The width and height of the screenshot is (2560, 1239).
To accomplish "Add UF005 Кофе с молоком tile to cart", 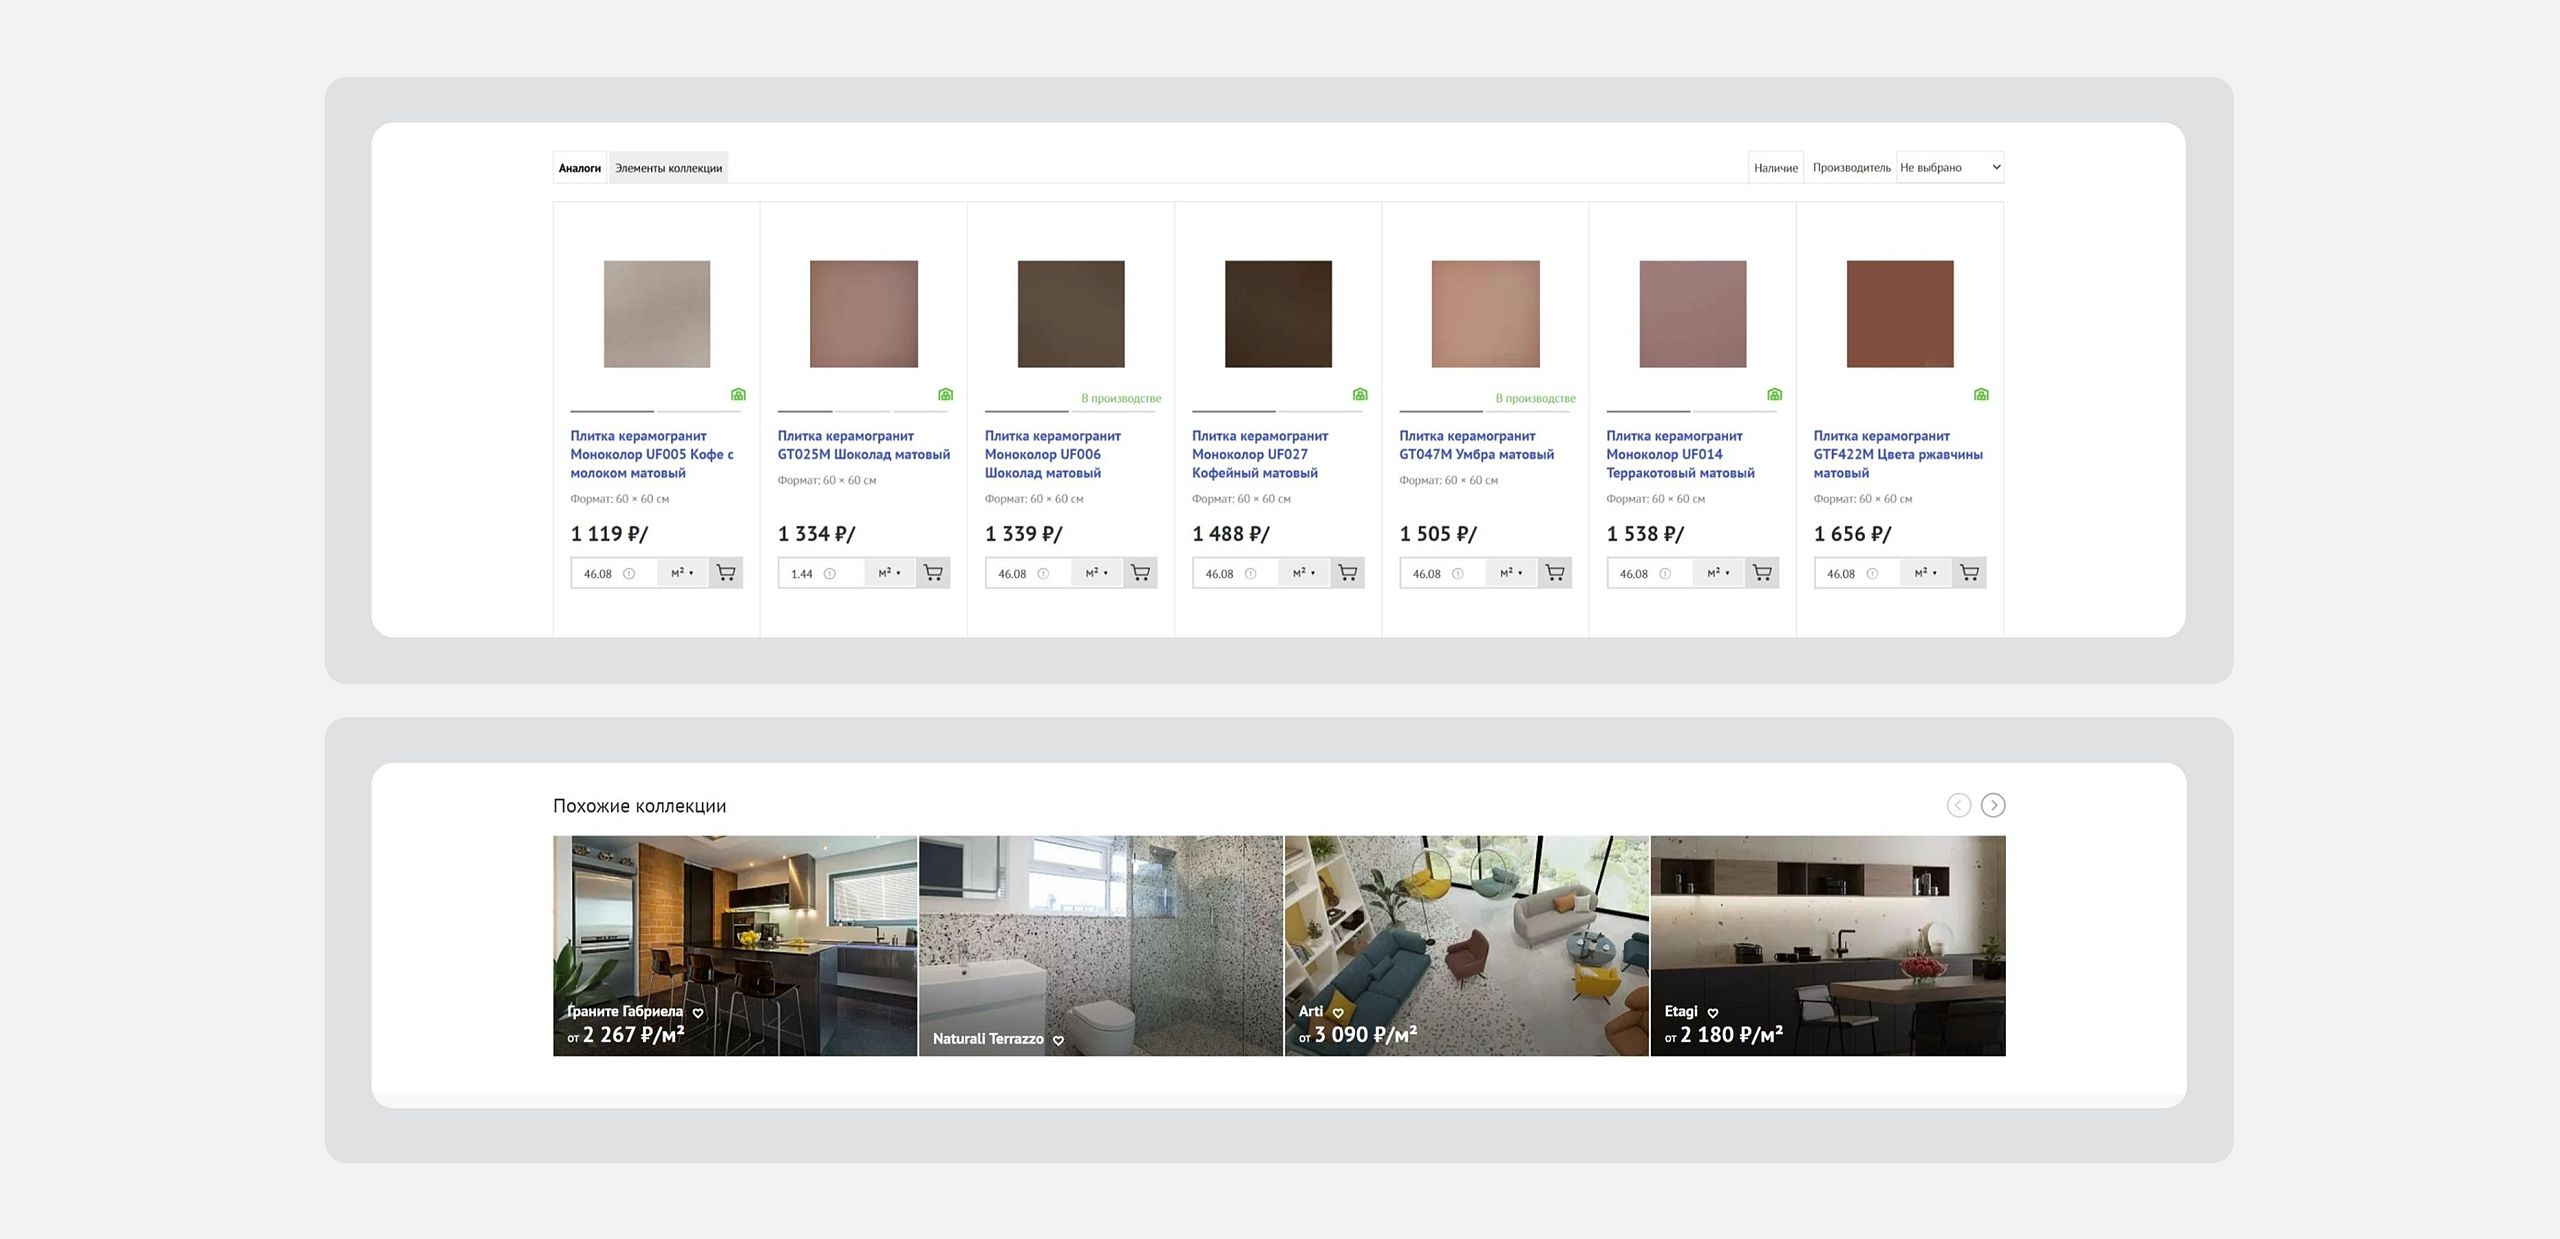I will pos(726,573).
